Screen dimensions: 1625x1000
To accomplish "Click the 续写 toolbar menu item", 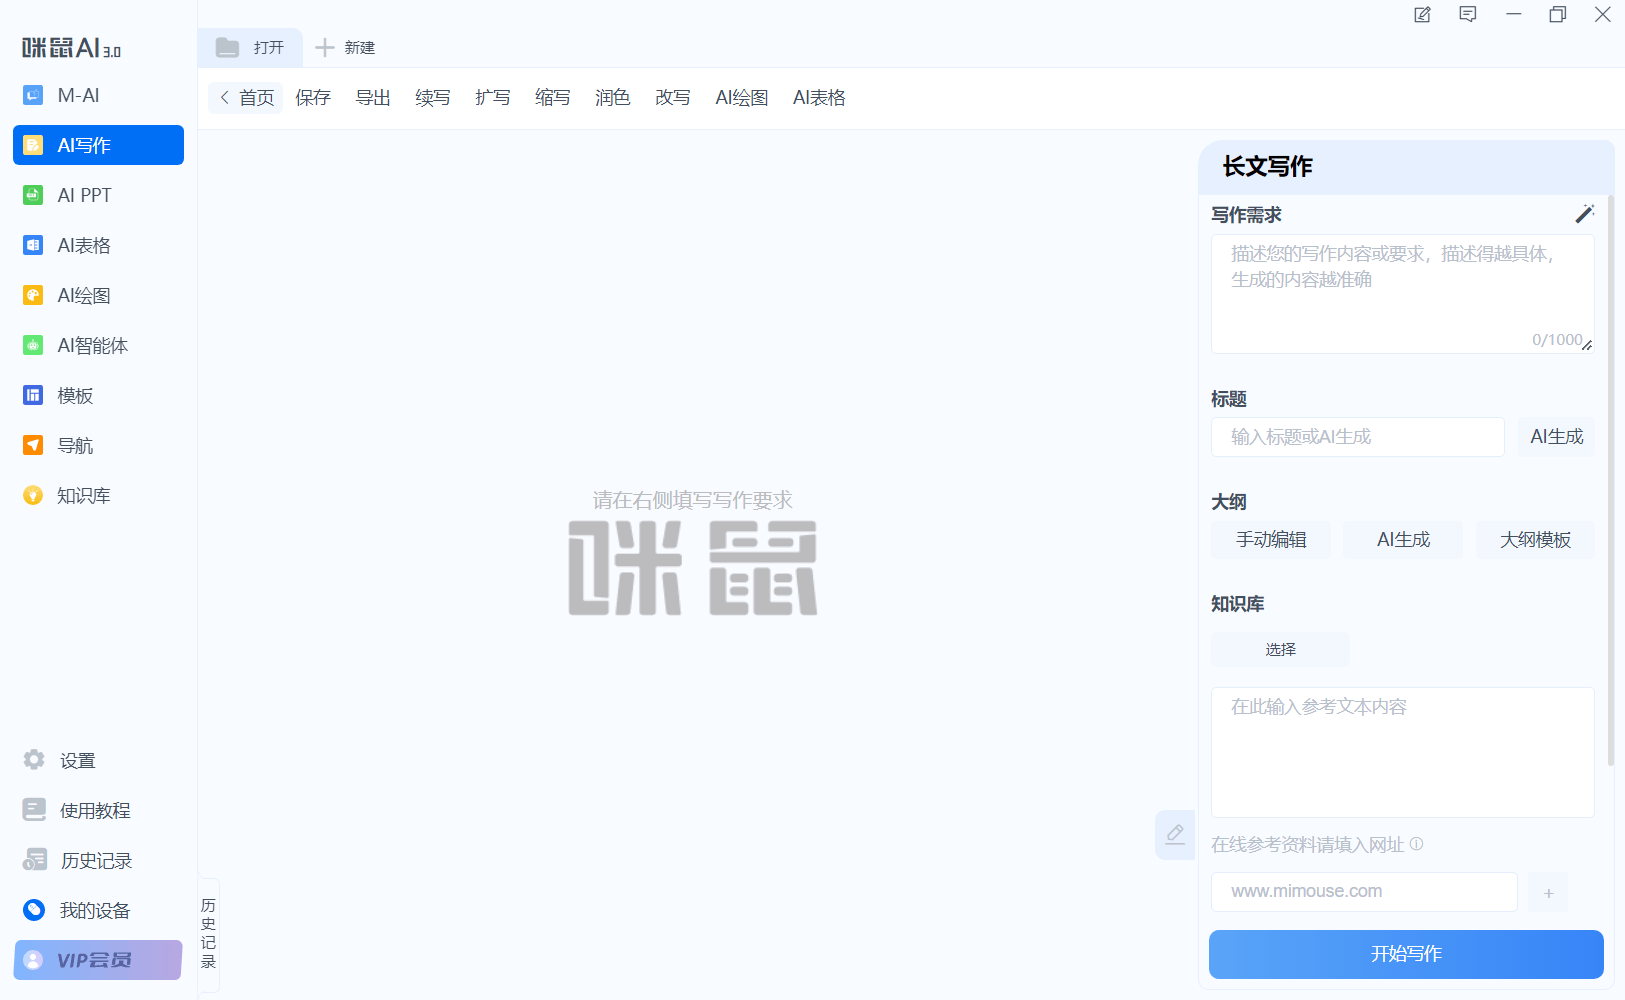I will (432, 98).
